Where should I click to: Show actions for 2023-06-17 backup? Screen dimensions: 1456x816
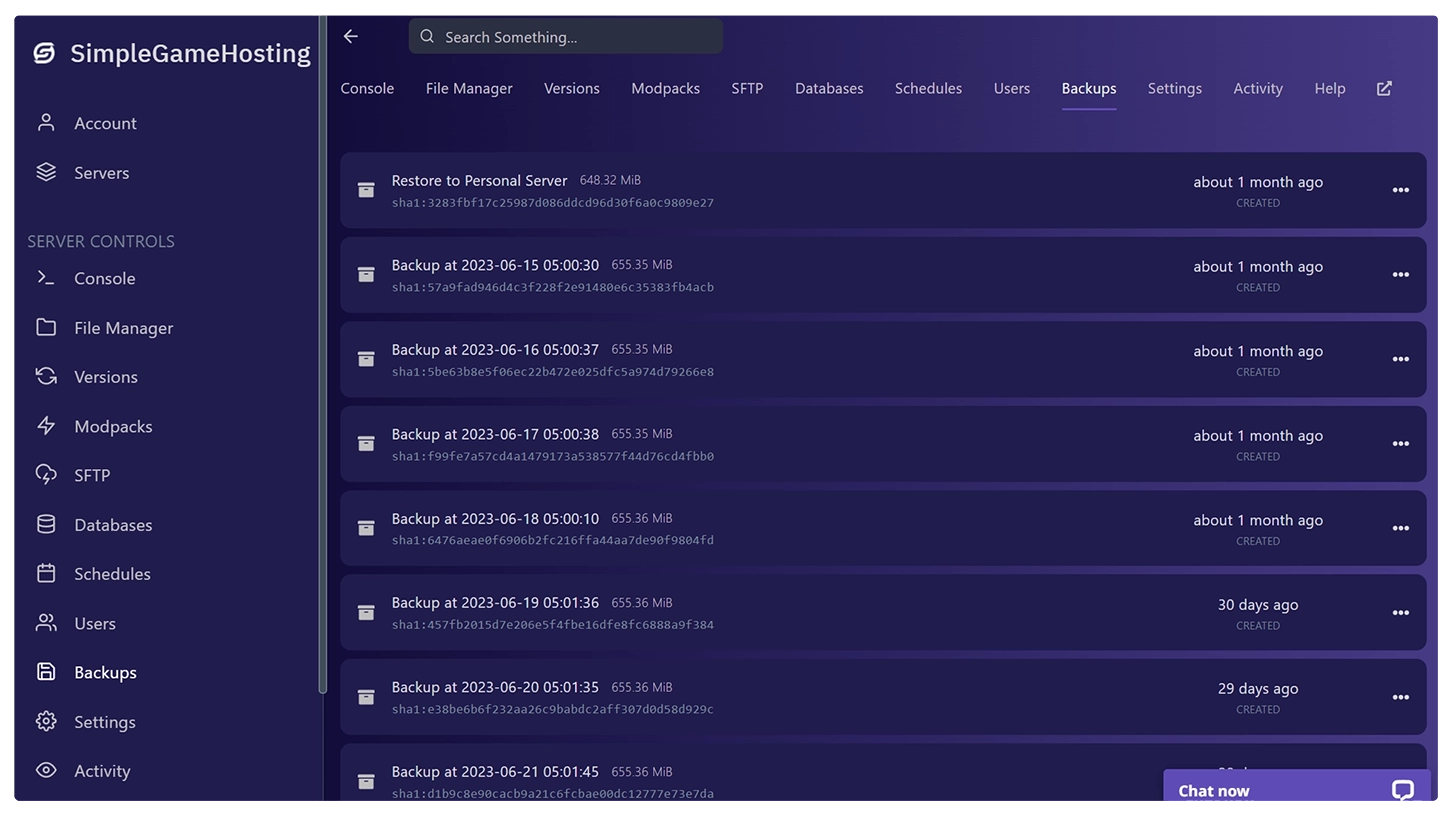pos(1400,444)
